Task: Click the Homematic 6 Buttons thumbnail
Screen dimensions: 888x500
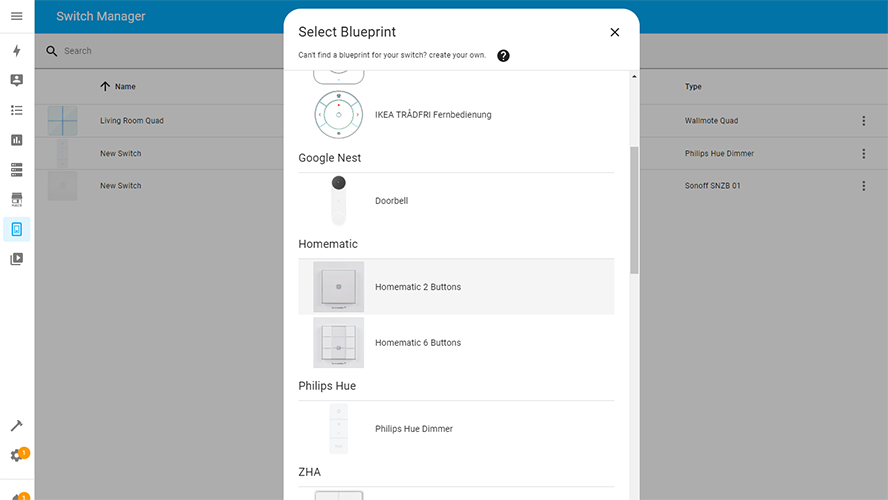Action: pyautogui.click(x=339, y=343)
